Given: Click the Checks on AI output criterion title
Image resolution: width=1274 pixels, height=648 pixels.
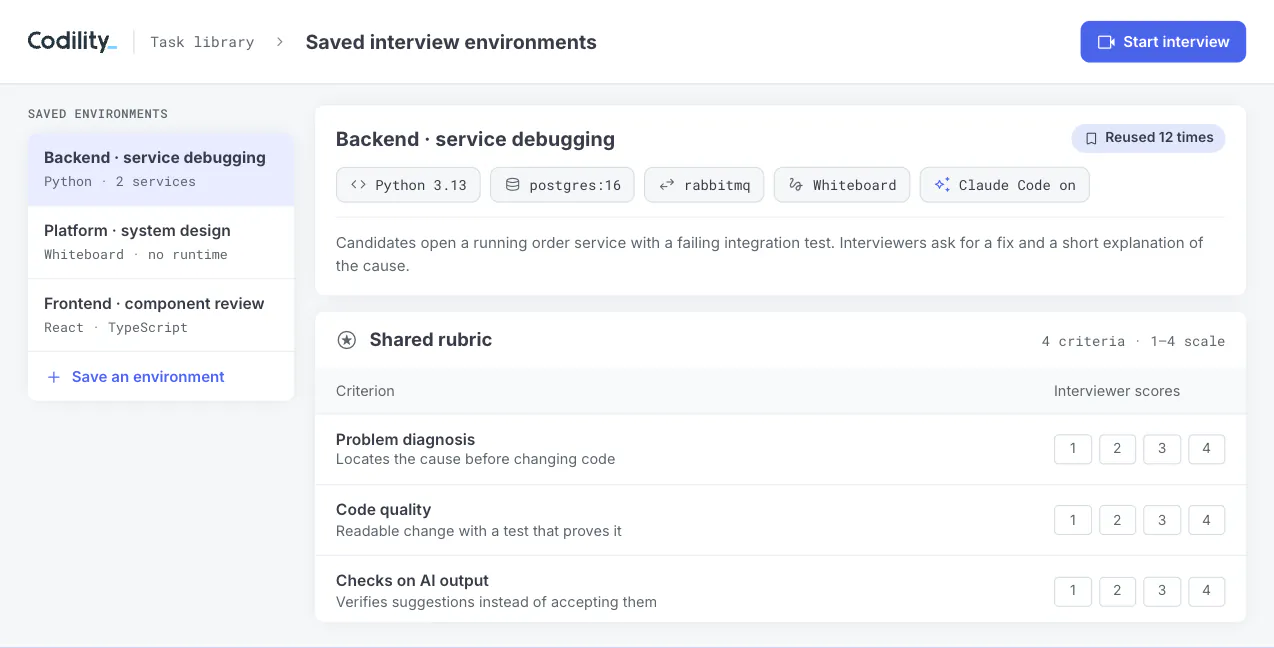Looking at the screenshot, I should point(412,581).
